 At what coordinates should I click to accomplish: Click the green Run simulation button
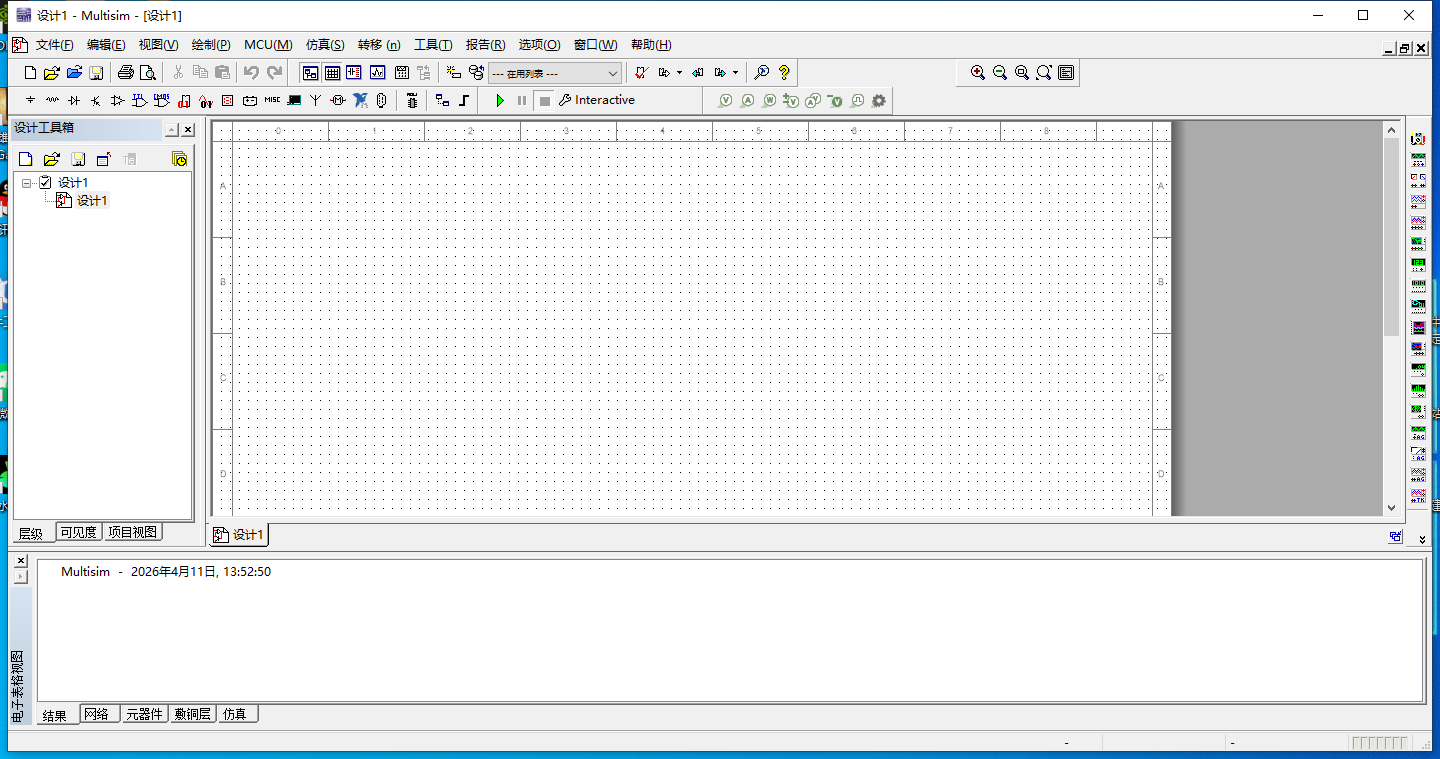tap(501, 100)
